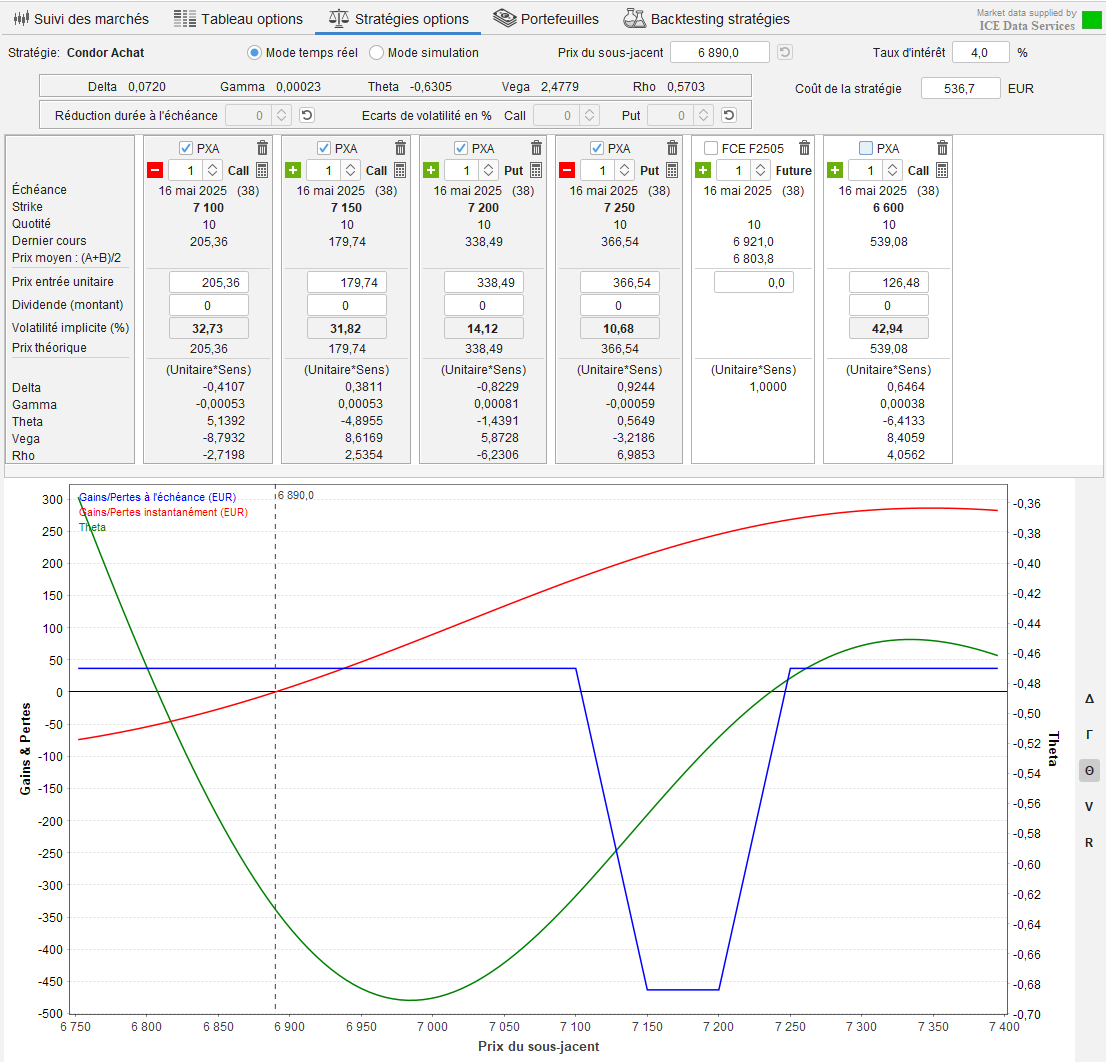Show the Delta curve on the chart

(1089, 699)
